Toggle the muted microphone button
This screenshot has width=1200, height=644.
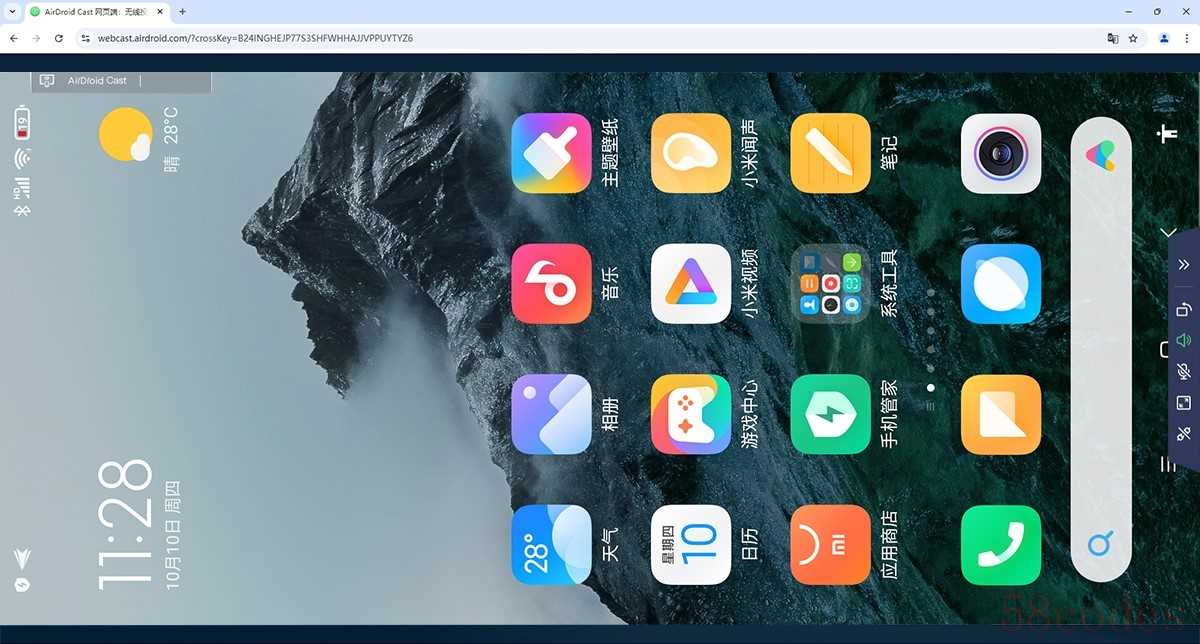(1184, 371)
